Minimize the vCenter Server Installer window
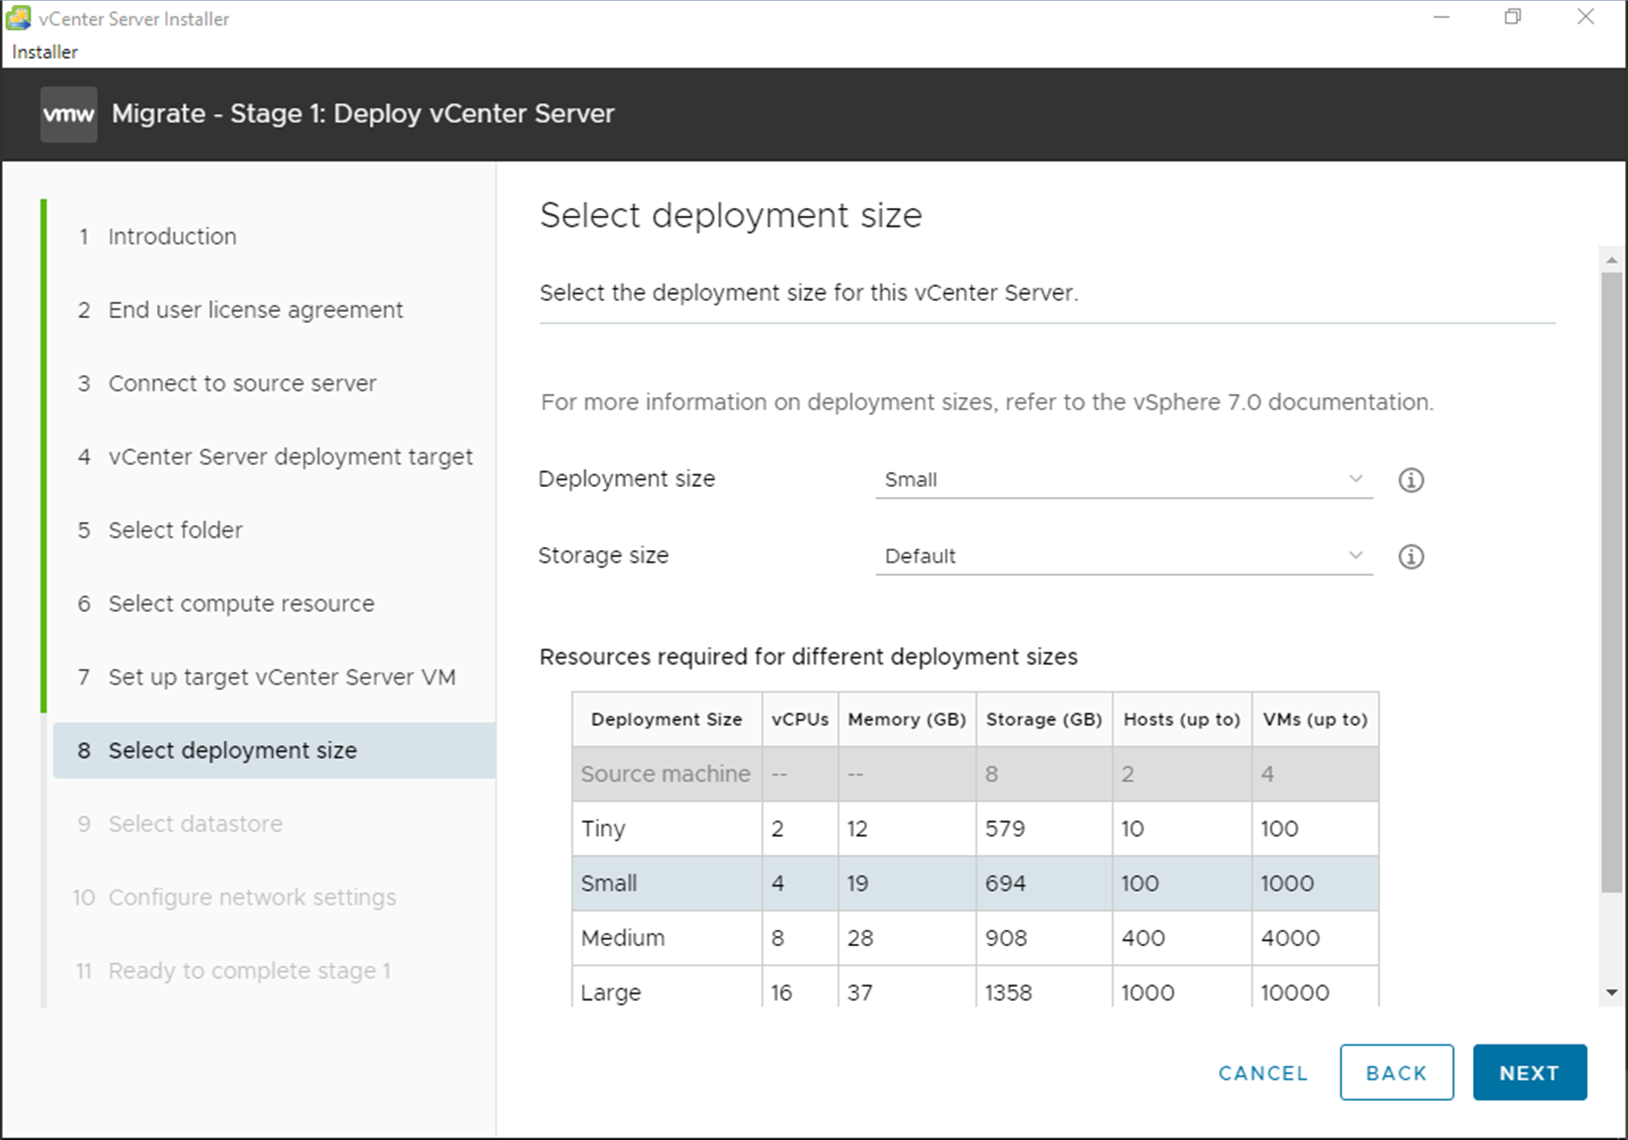Screen dimensions: 1628x1140 tap(1441, 17)
